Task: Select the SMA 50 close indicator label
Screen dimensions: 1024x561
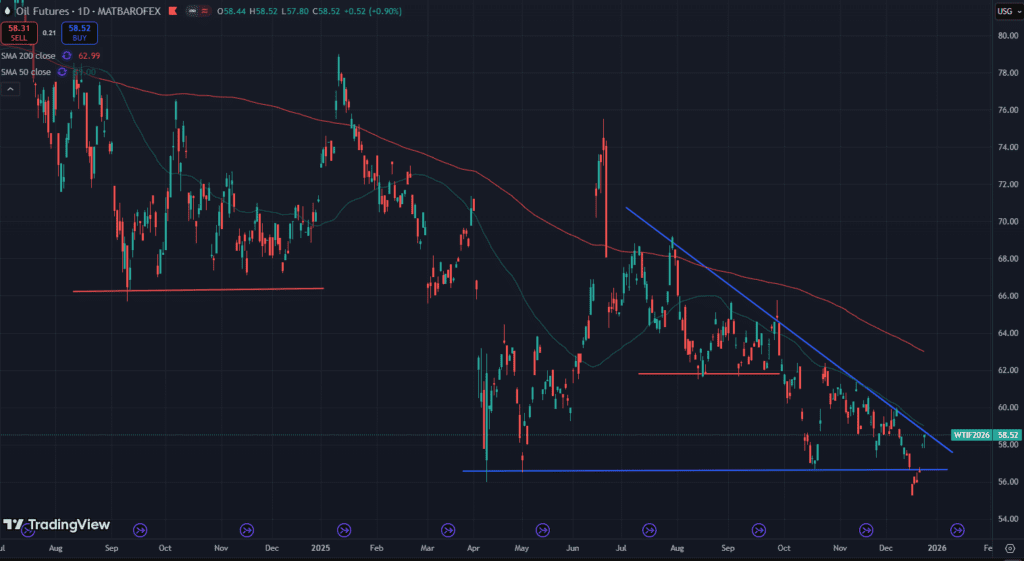Action: 26,72
